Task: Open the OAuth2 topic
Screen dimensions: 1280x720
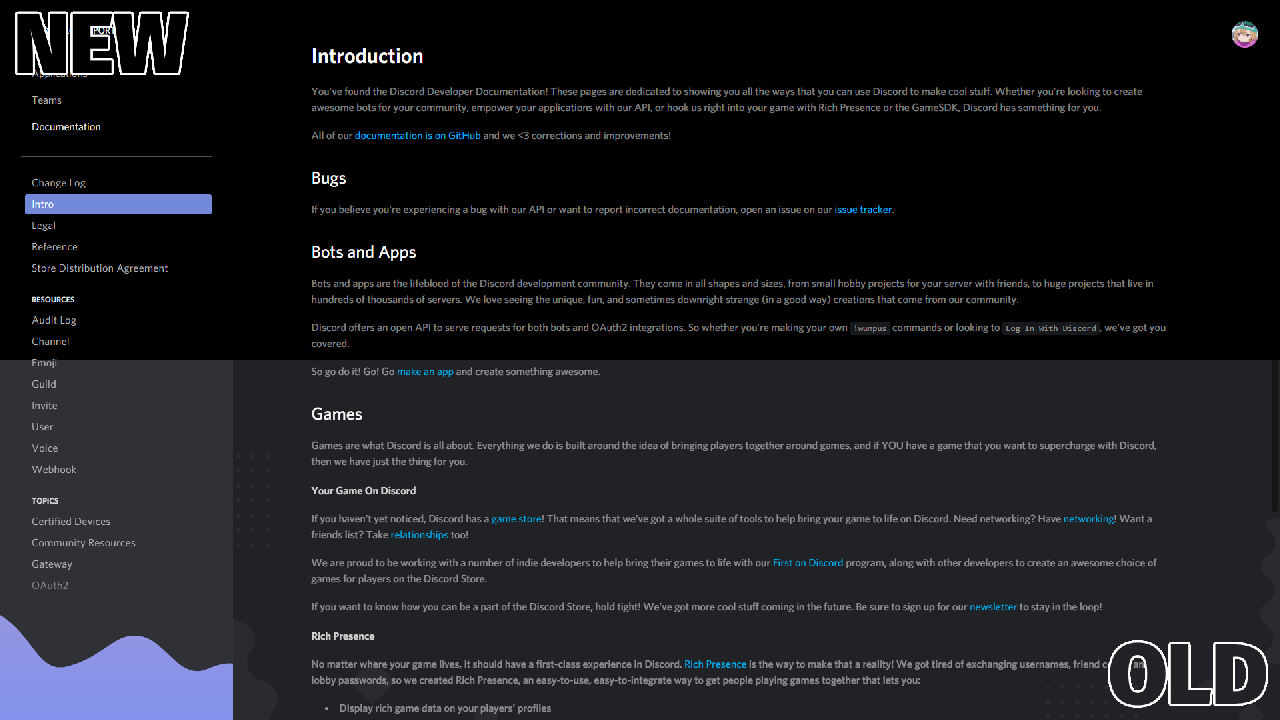Action: click(x=50, y=586)
